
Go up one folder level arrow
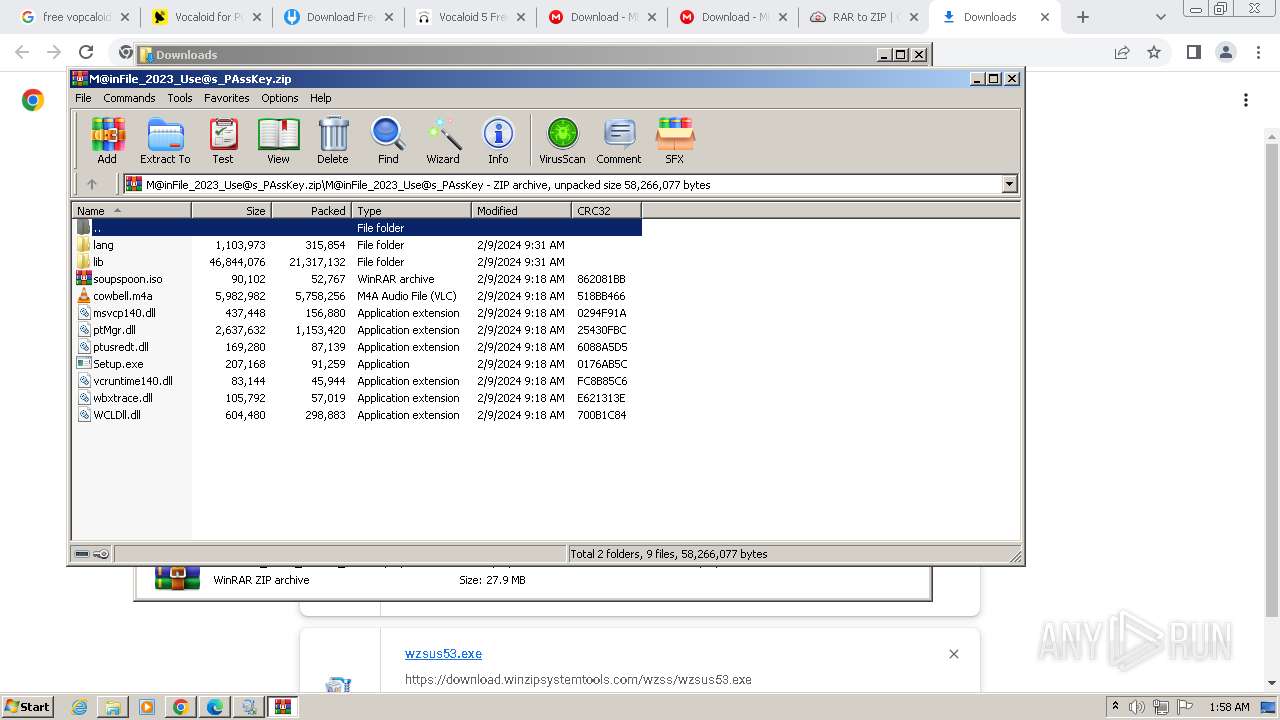[x=92, y=184]
